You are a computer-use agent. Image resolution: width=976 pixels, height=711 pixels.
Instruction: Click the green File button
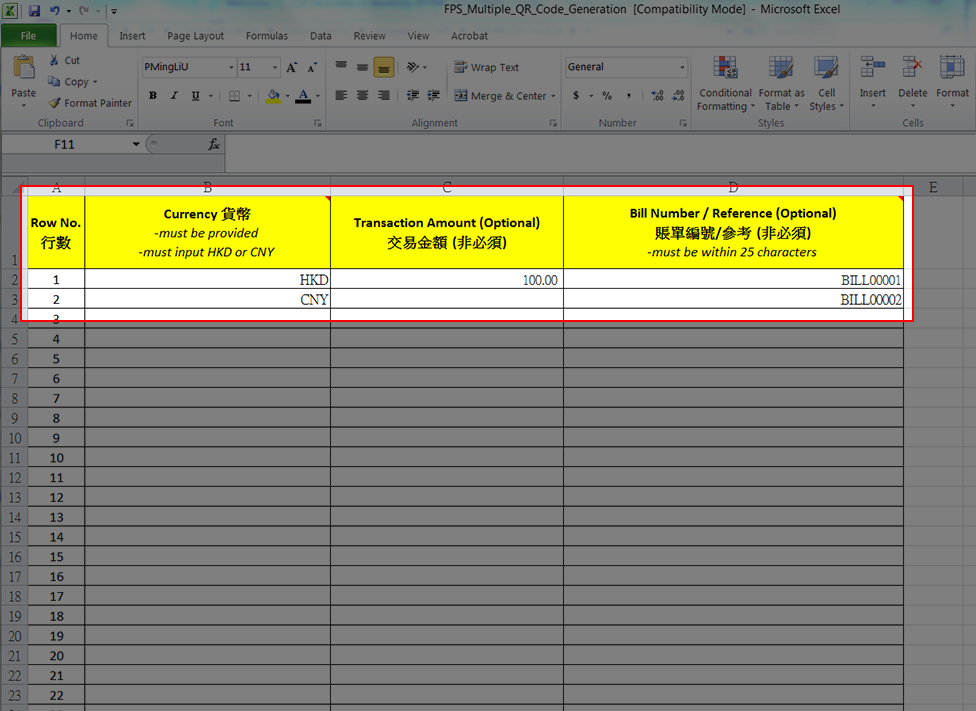pyautogui.click(x=28, y=36)
